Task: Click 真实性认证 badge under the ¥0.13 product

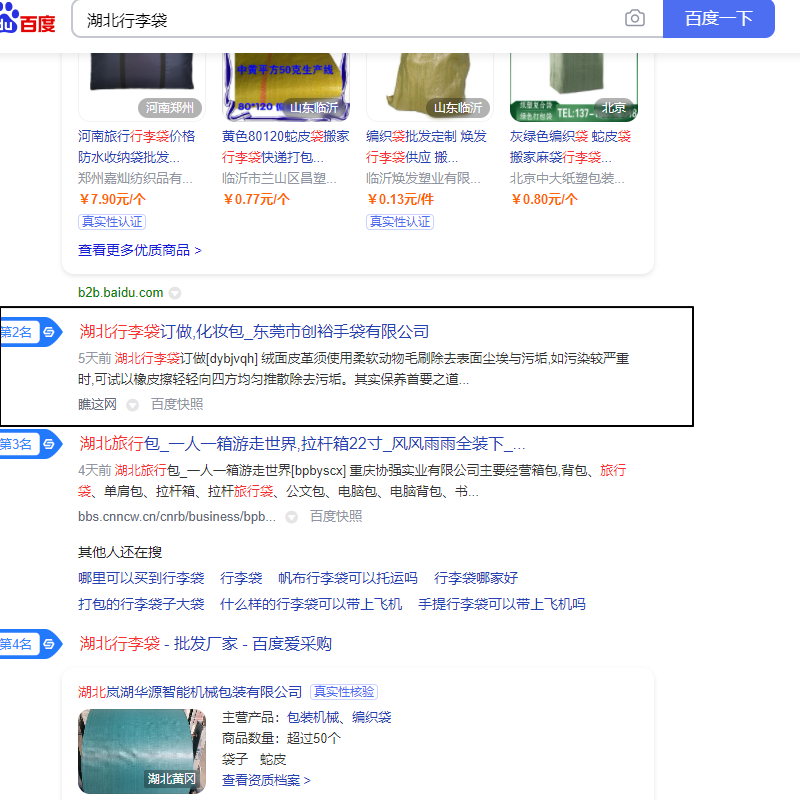Action: (x=400, y=222)
